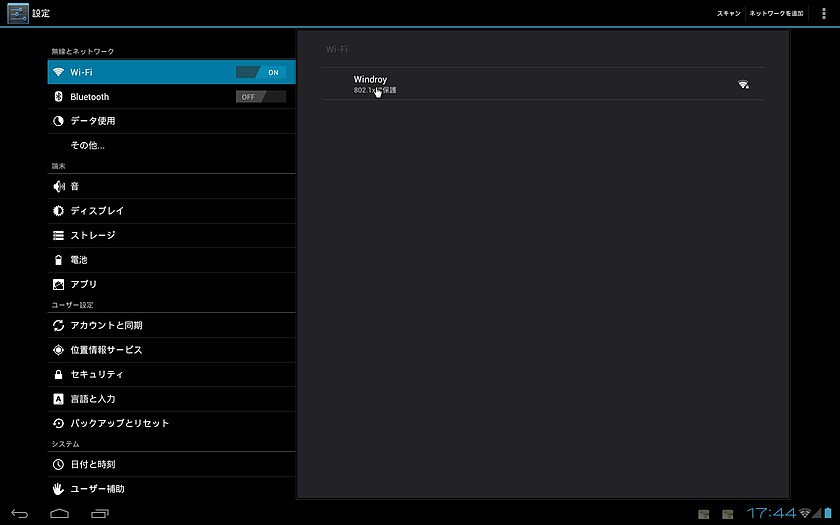840x525 pixels.
Task: Click the first notification icon in system bar
Action: (x=703, y=514)
